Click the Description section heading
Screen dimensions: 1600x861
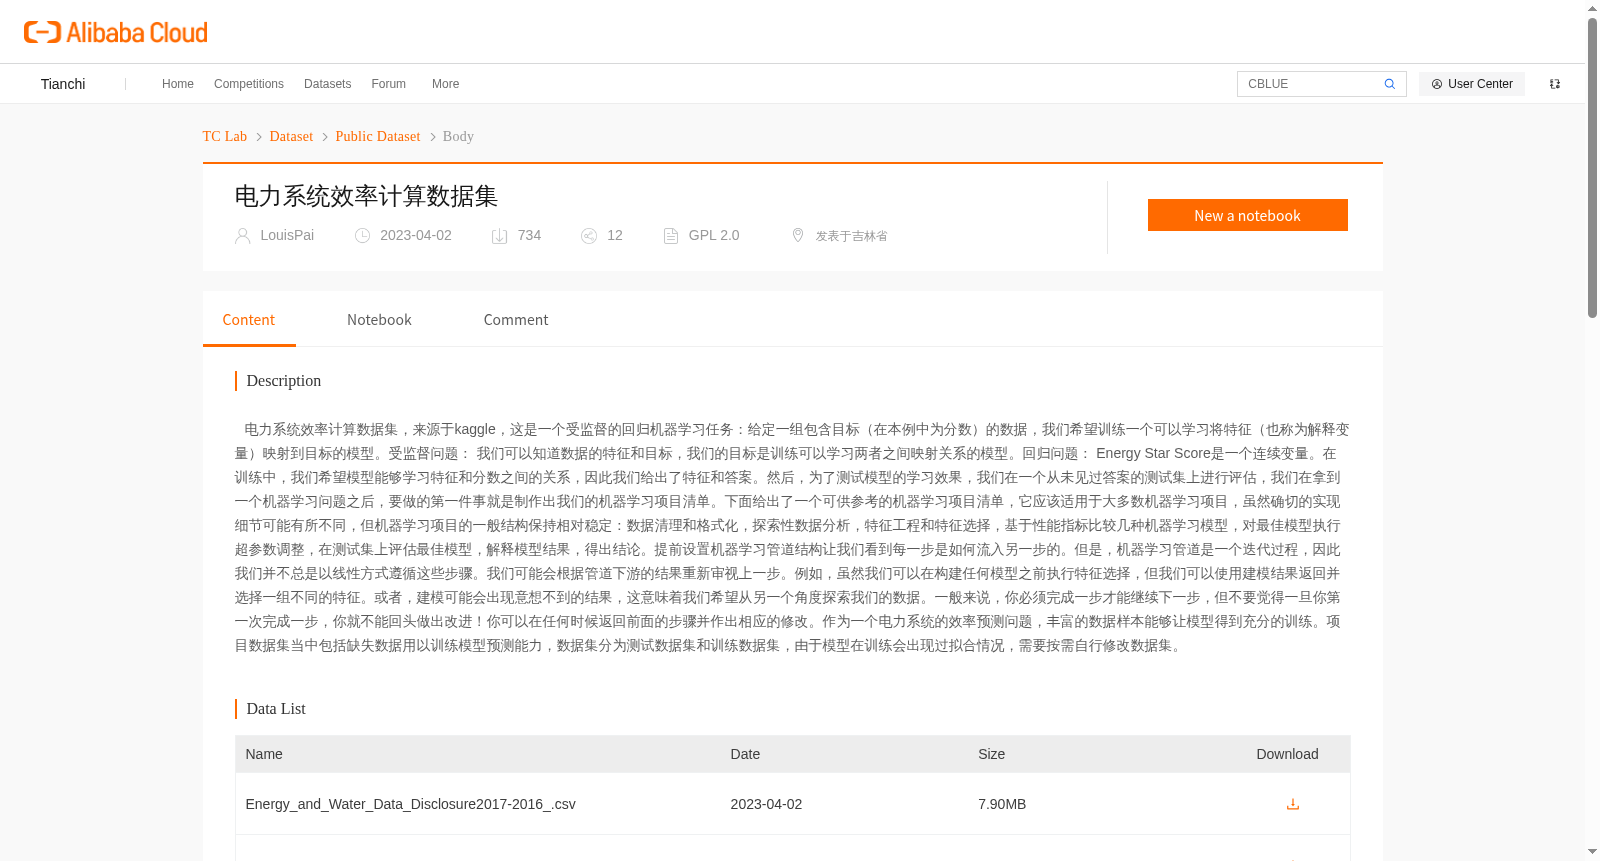284,381
